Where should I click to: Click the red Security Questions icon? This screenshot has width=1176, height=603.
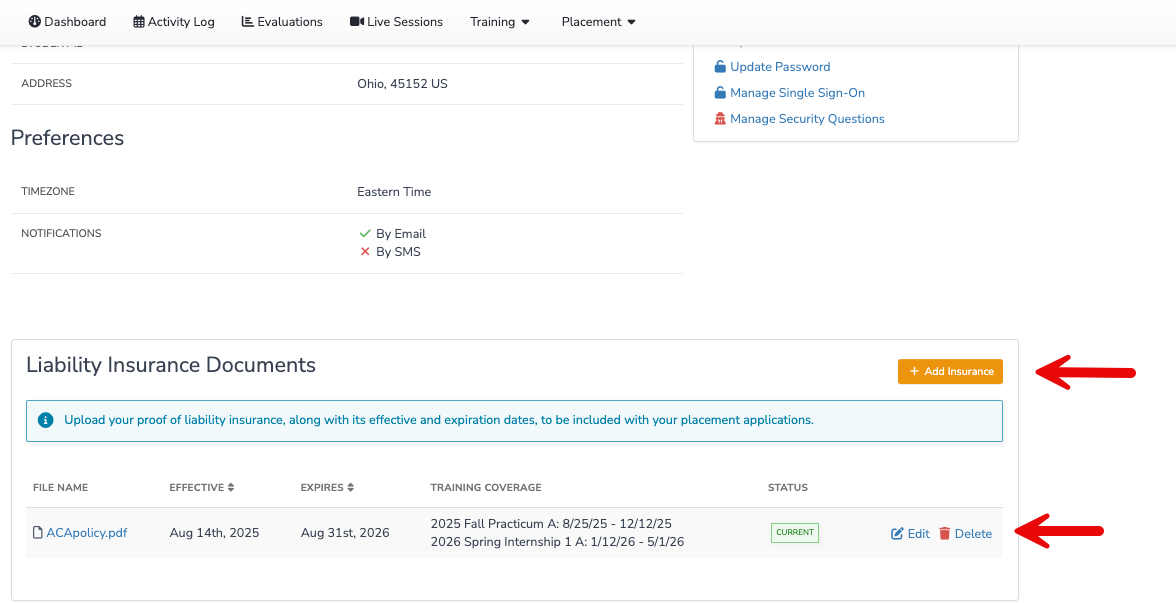coord(720,118)
